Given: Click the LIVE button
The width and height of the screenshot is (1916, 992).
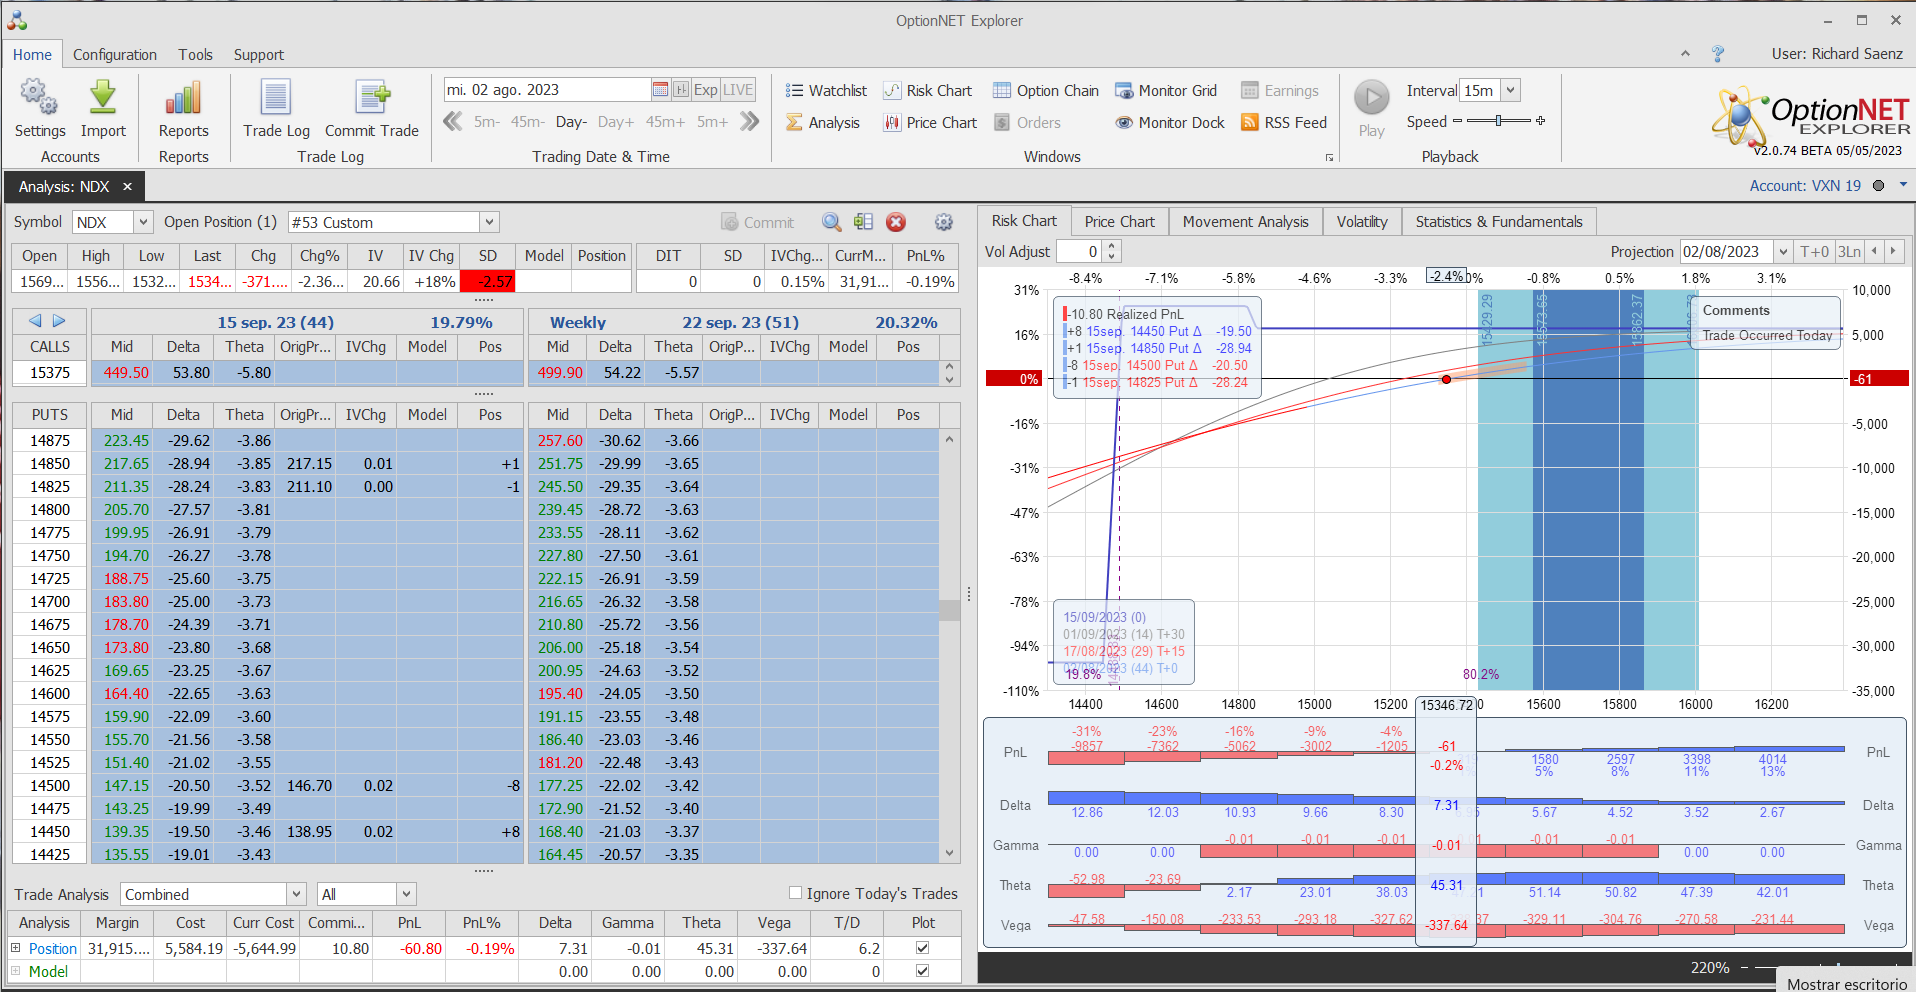Looking at the screenshot, I should coord(738,90).
